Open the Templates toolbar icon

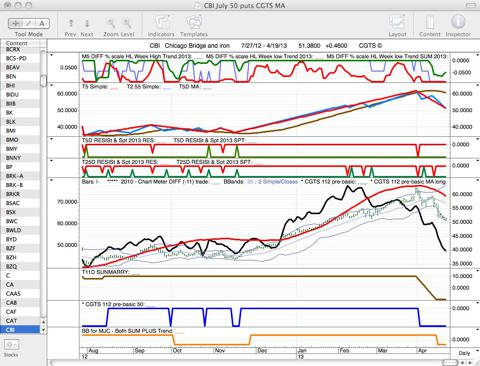pos(194,23)
